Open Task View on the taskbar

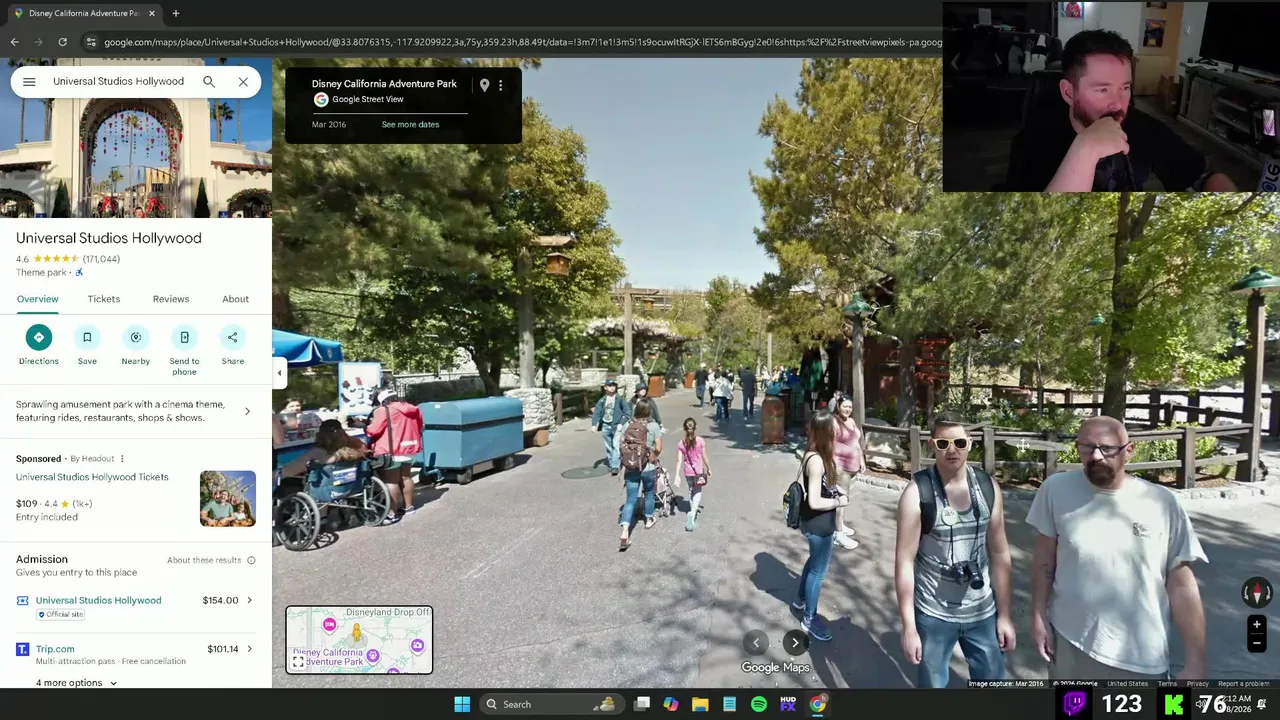pyautogui.click(x=642, y=704)
